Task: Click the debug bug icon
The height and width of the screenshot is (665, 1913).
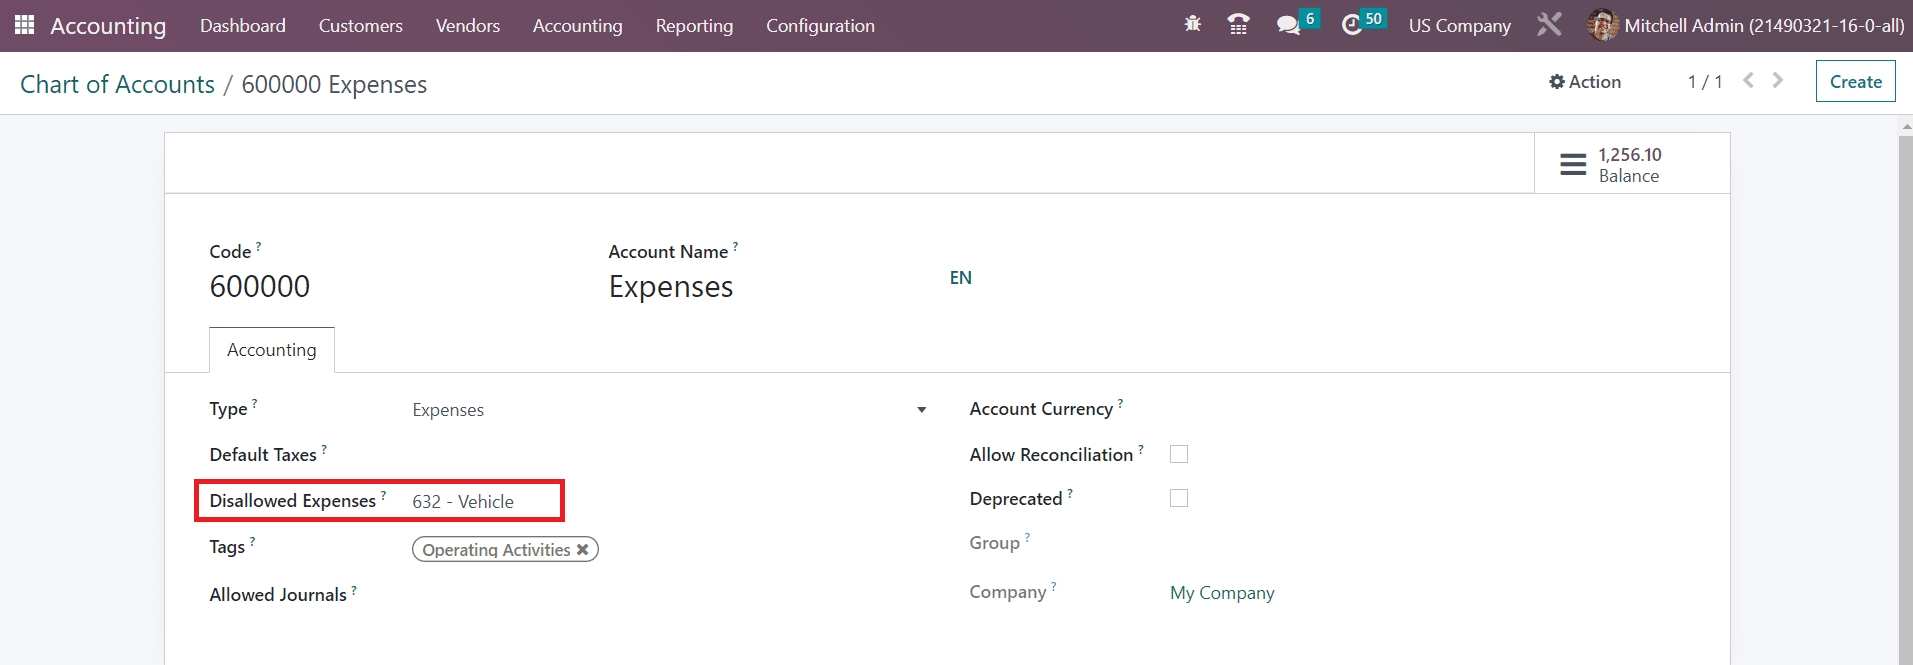Action: [x=1192, y=25]
